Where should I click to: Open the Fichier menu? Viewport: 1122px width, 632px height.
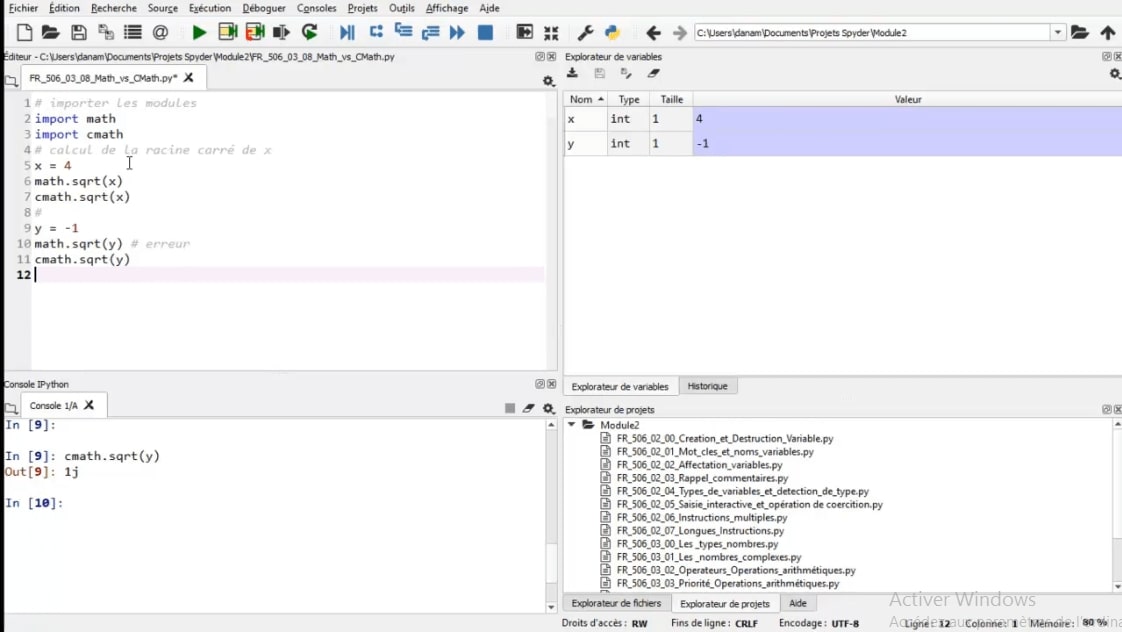point(23,8)
